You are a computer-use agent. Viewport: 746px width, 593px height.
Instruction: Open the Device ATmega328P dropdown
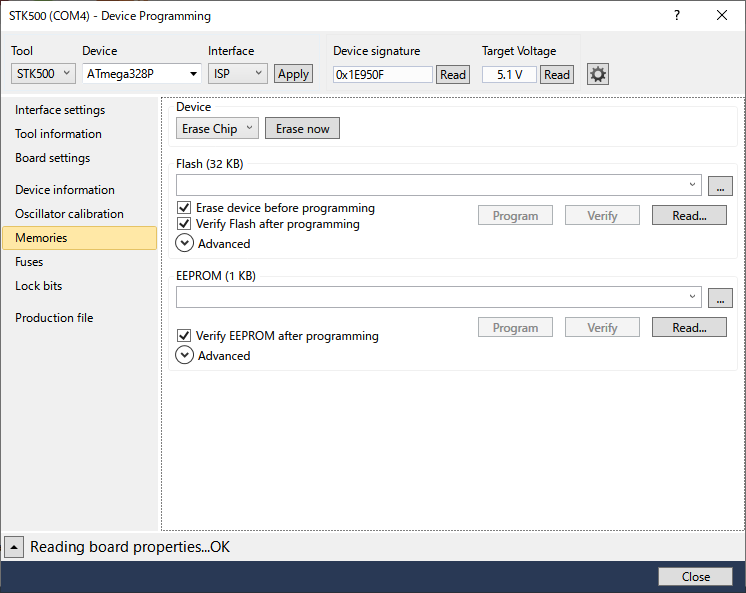pos(142,74)
